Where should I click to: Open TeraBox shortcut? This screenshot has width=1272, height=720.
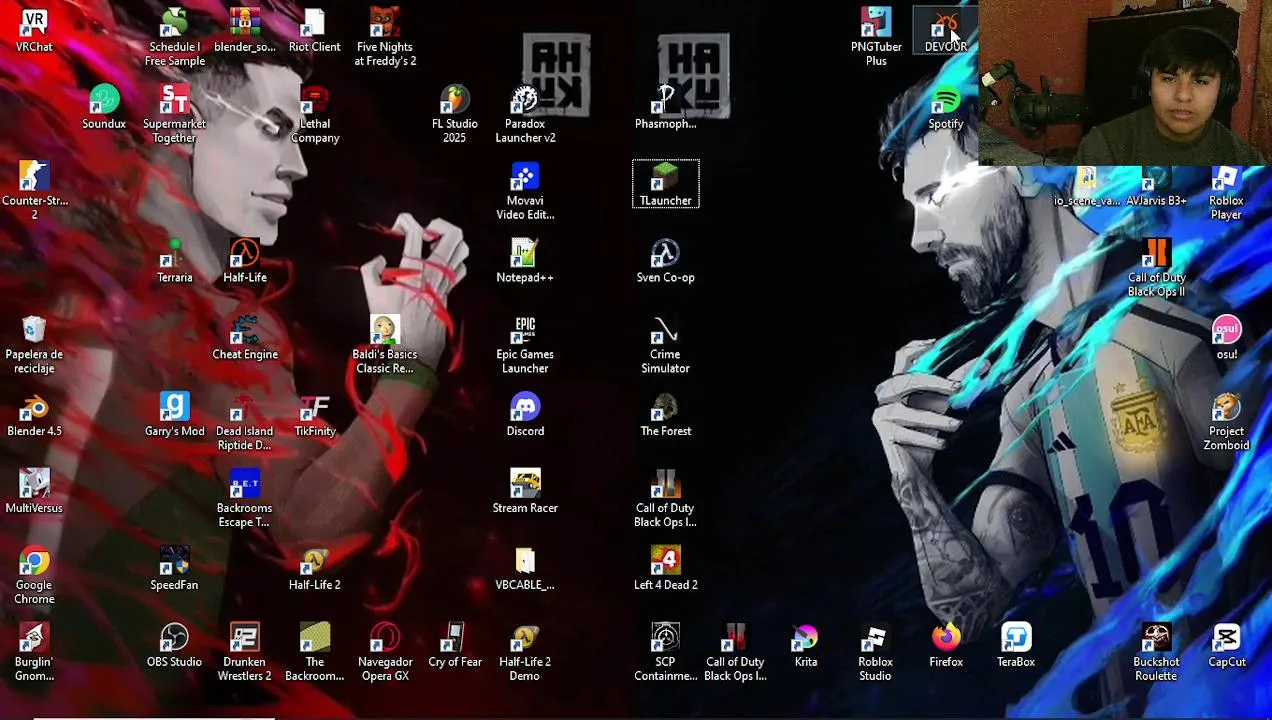point(1016,646)
